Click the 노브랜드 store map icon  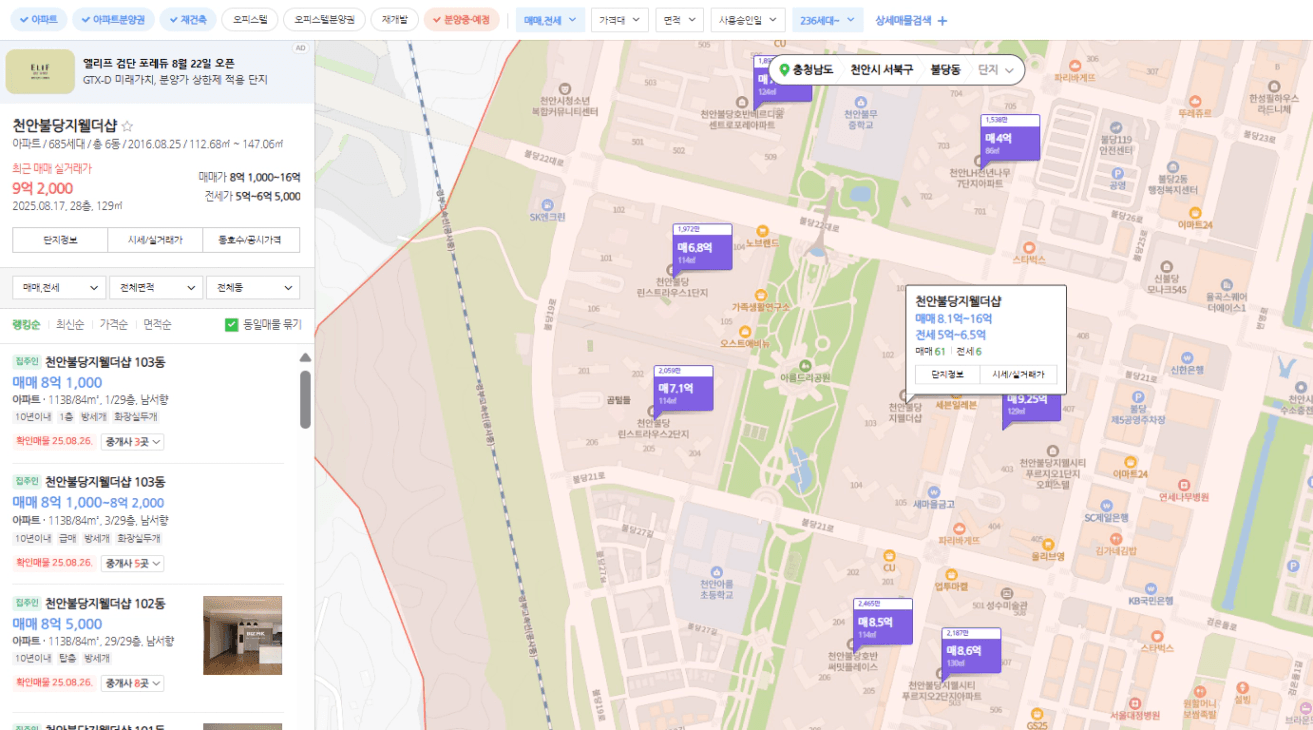click(x=763, y=231)
